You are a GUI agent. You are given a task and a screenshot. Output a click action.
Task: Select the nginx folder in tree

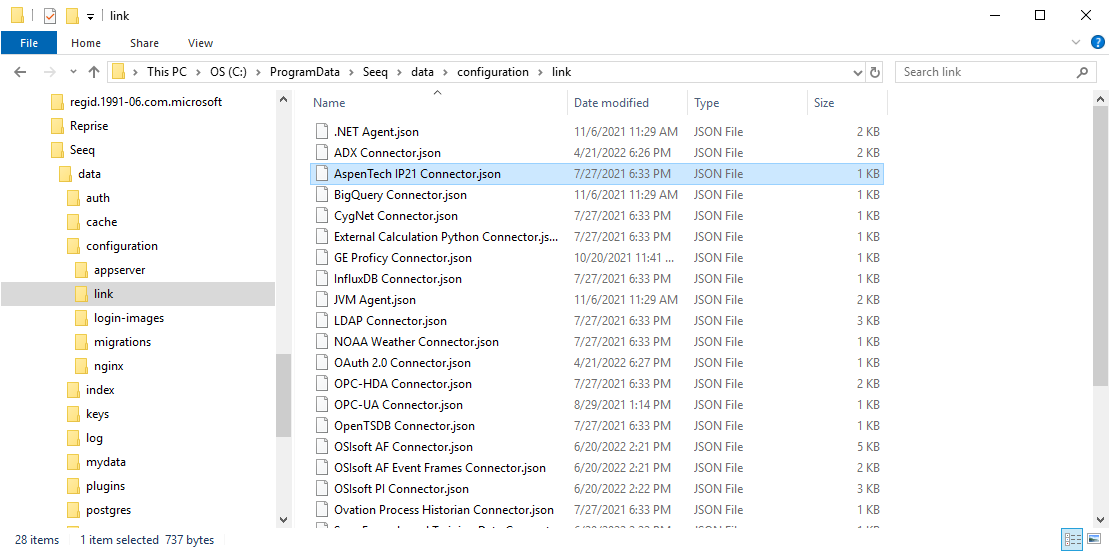tap(109, 366)
